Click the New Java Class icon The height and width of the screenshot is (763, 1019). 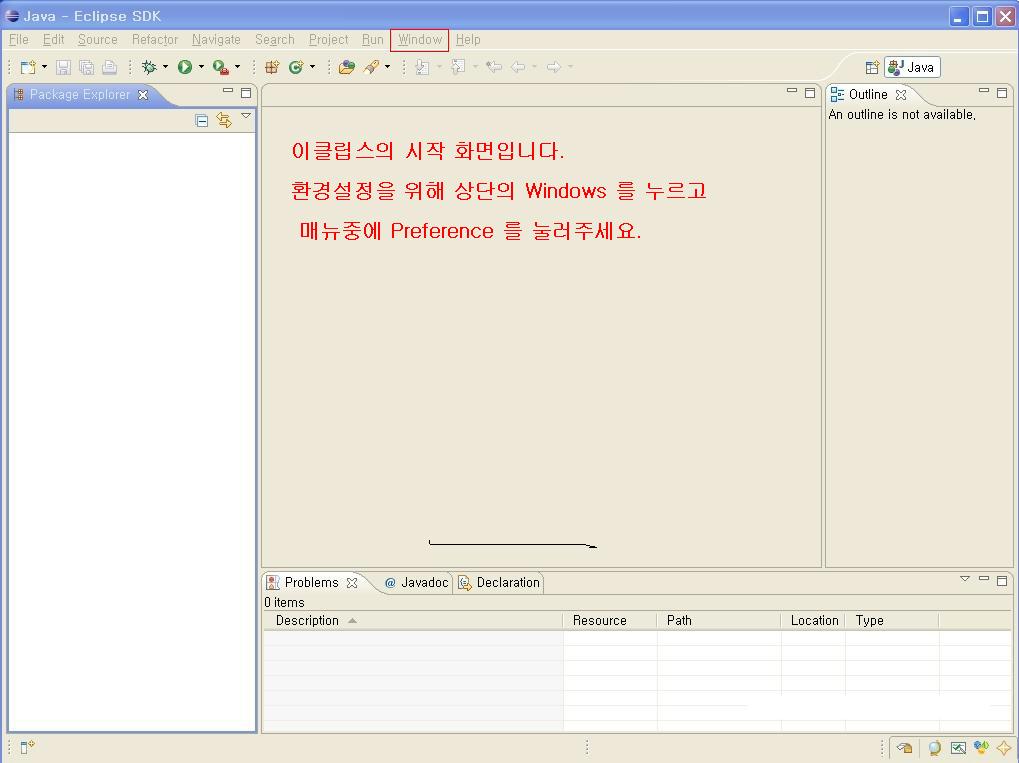(x=296, y=67)
